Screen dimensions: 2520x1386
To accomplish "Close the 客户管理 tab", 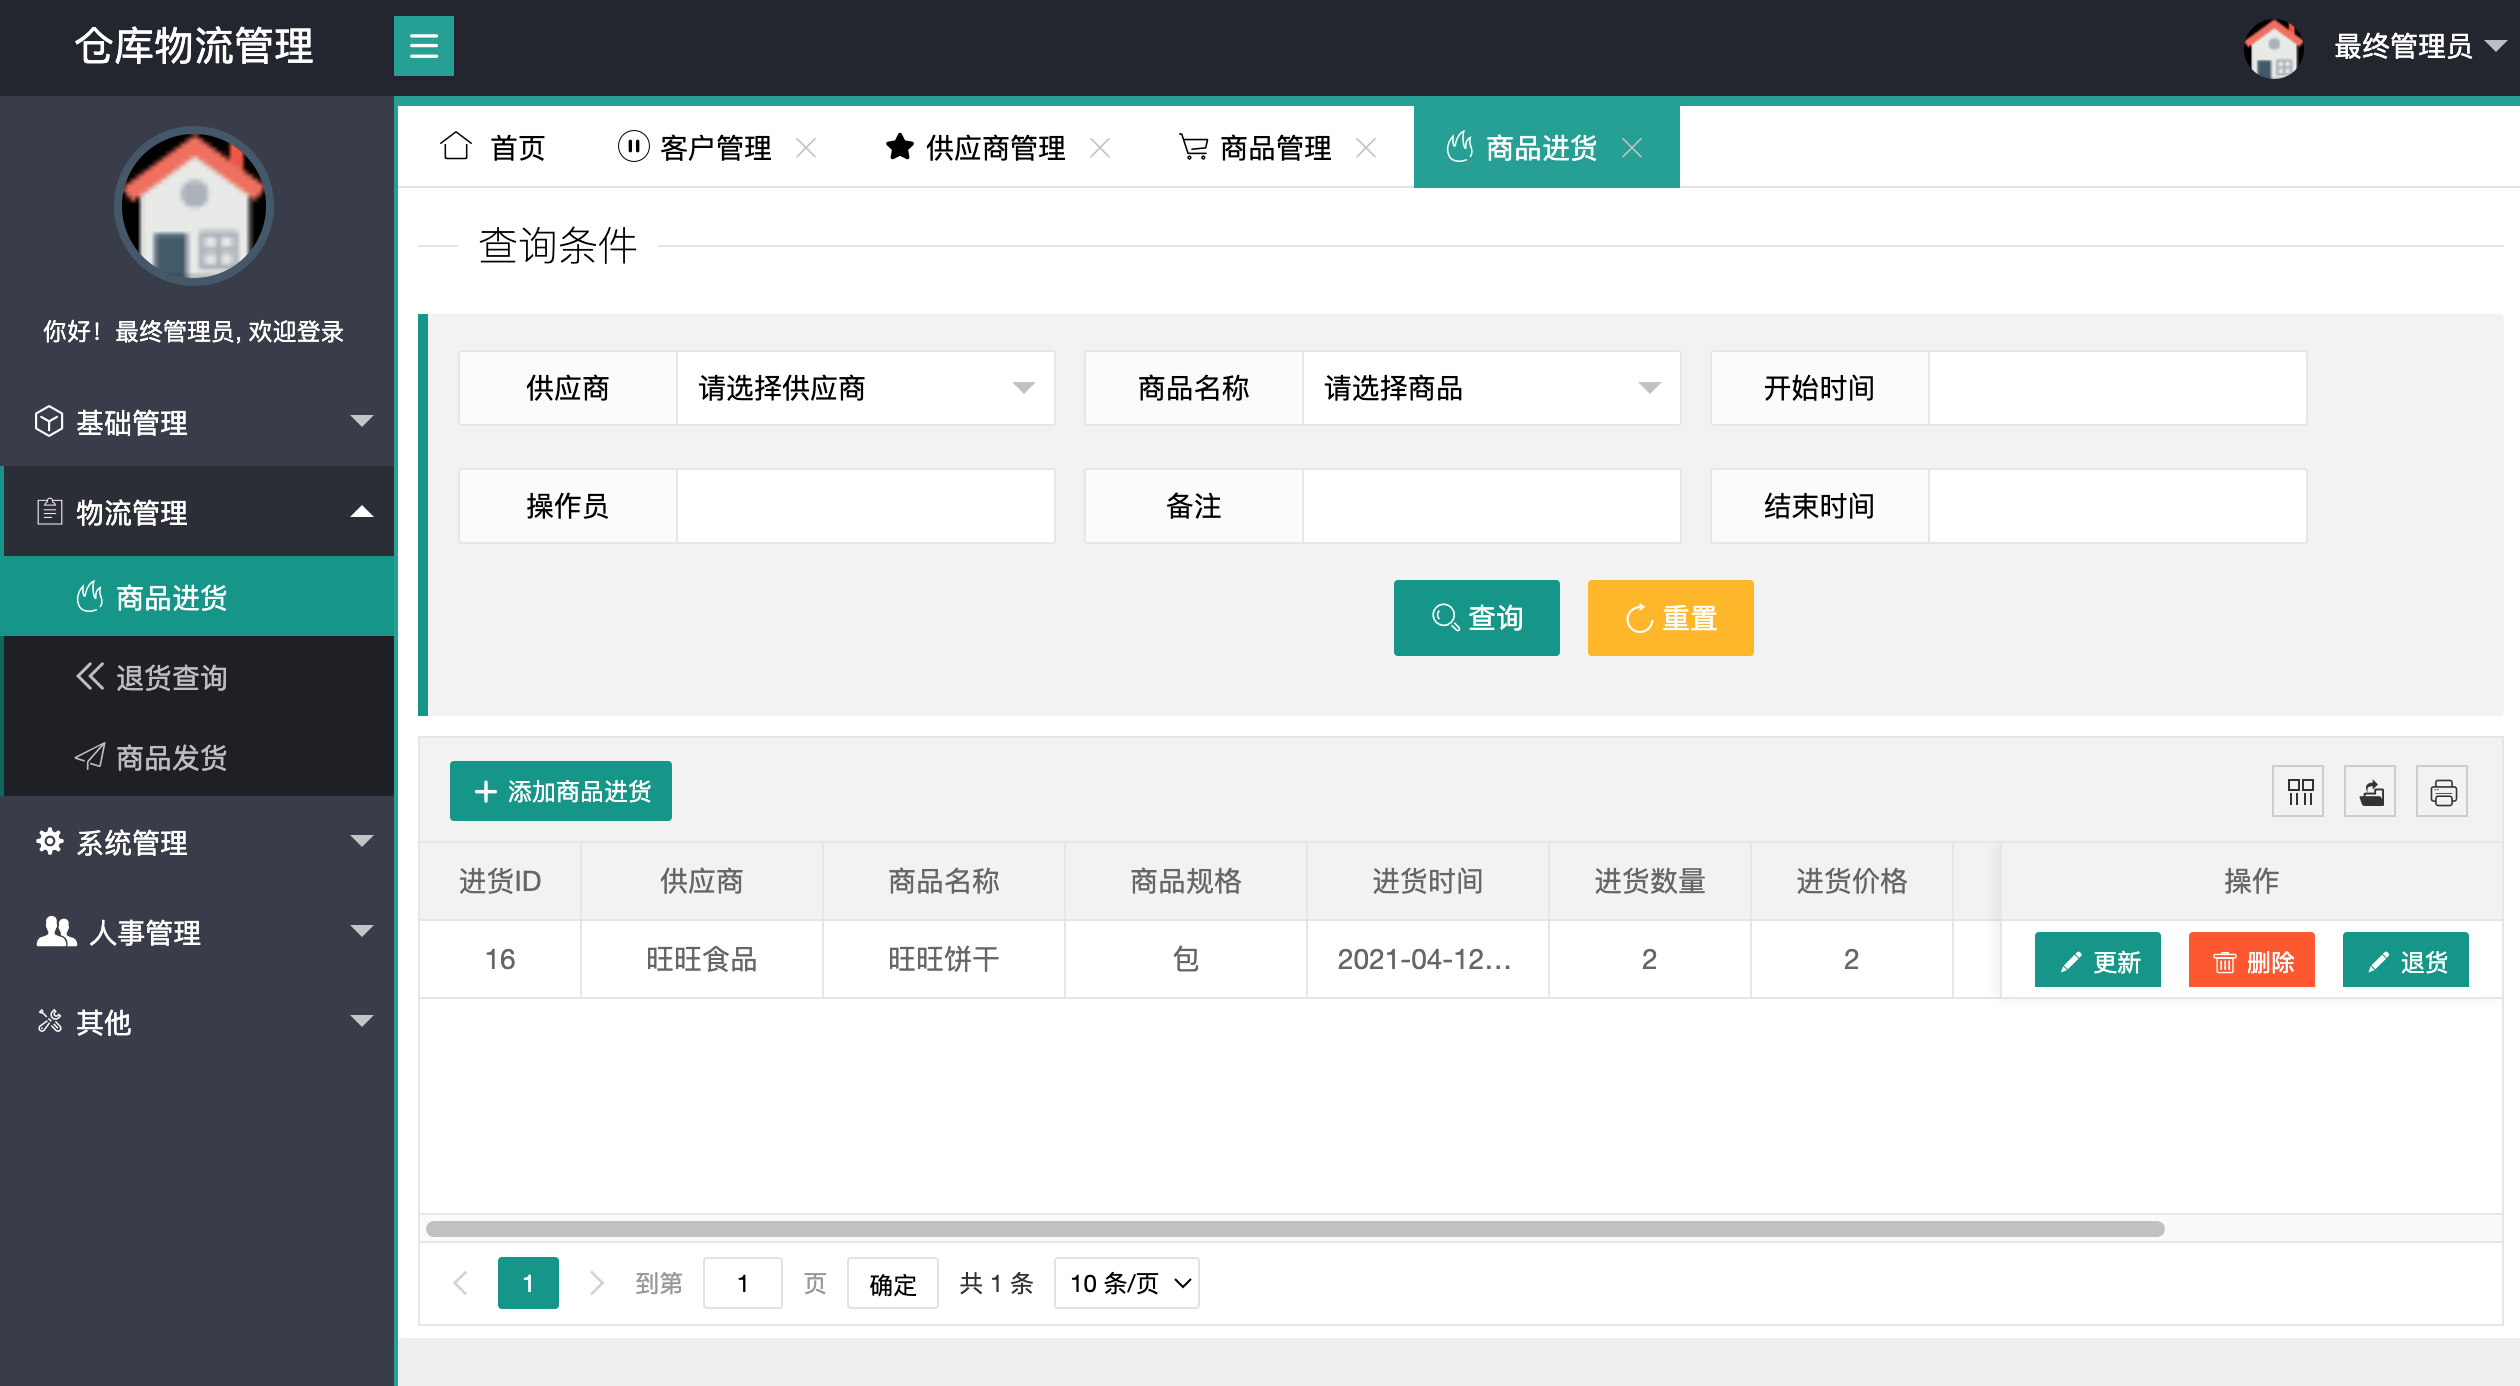I will [806, 148].
